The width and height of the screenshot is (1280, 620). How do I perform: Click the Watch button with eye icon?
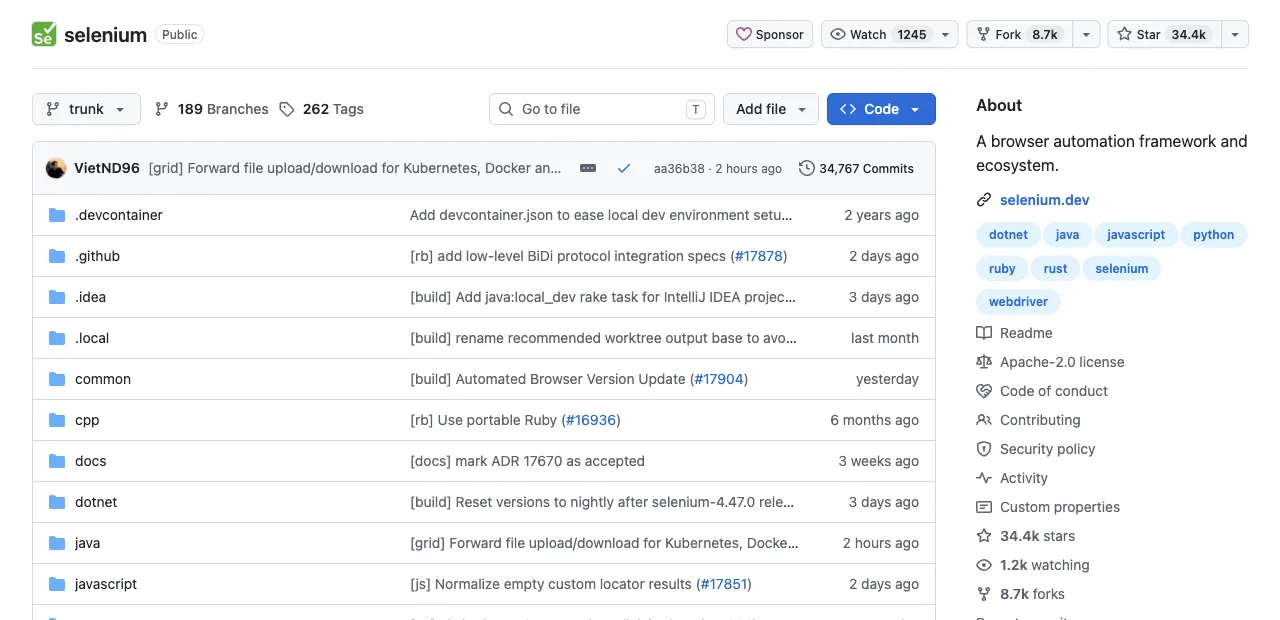[x=890, y=34]
